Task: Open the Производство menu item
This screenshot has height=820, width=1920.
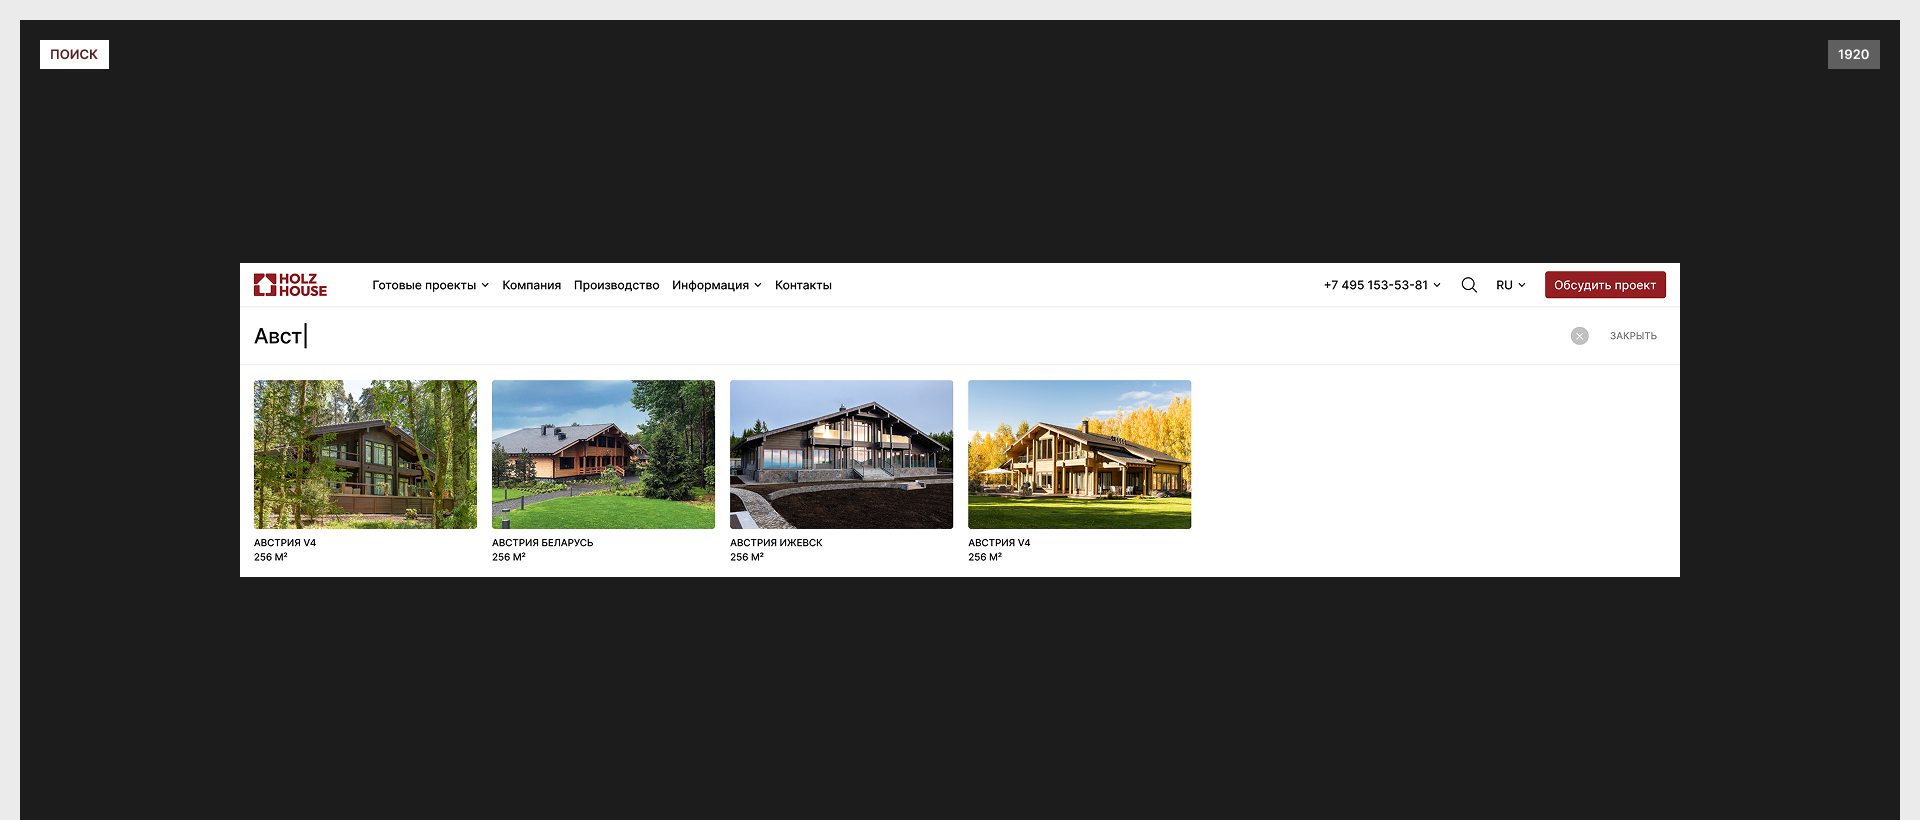Action: (616, 285)
